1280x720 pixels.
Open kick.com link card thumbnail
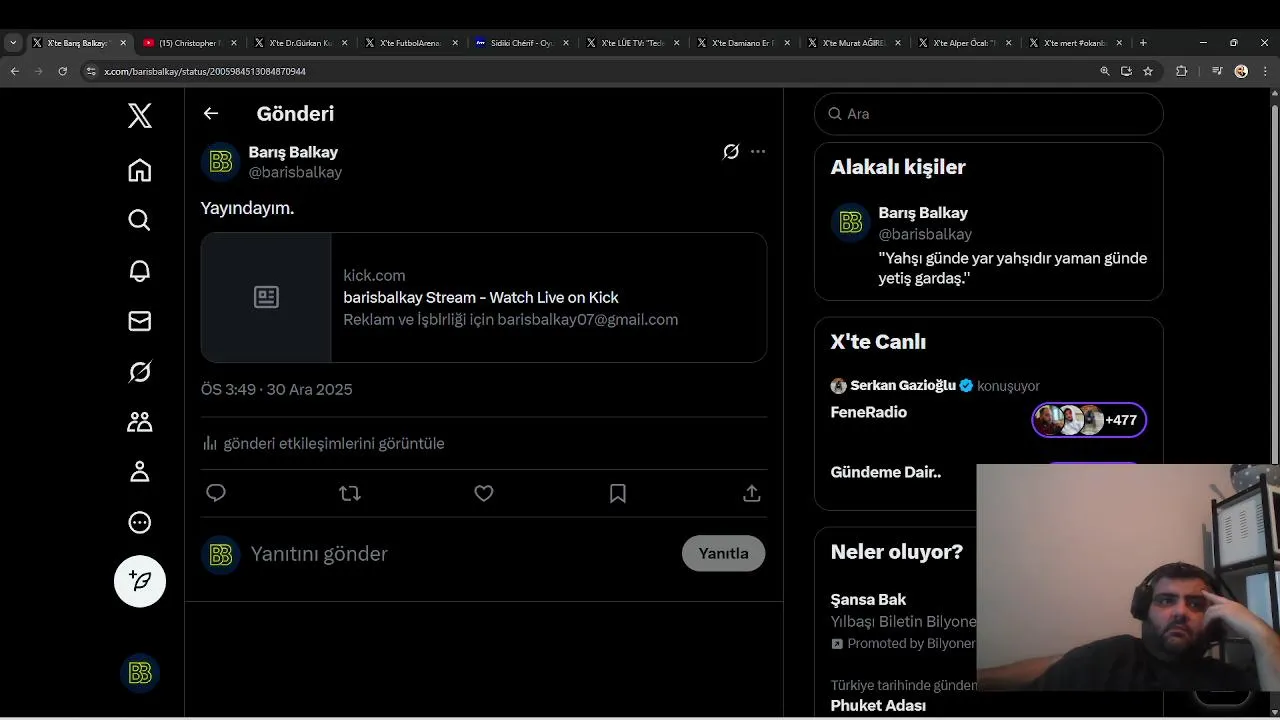266,297
